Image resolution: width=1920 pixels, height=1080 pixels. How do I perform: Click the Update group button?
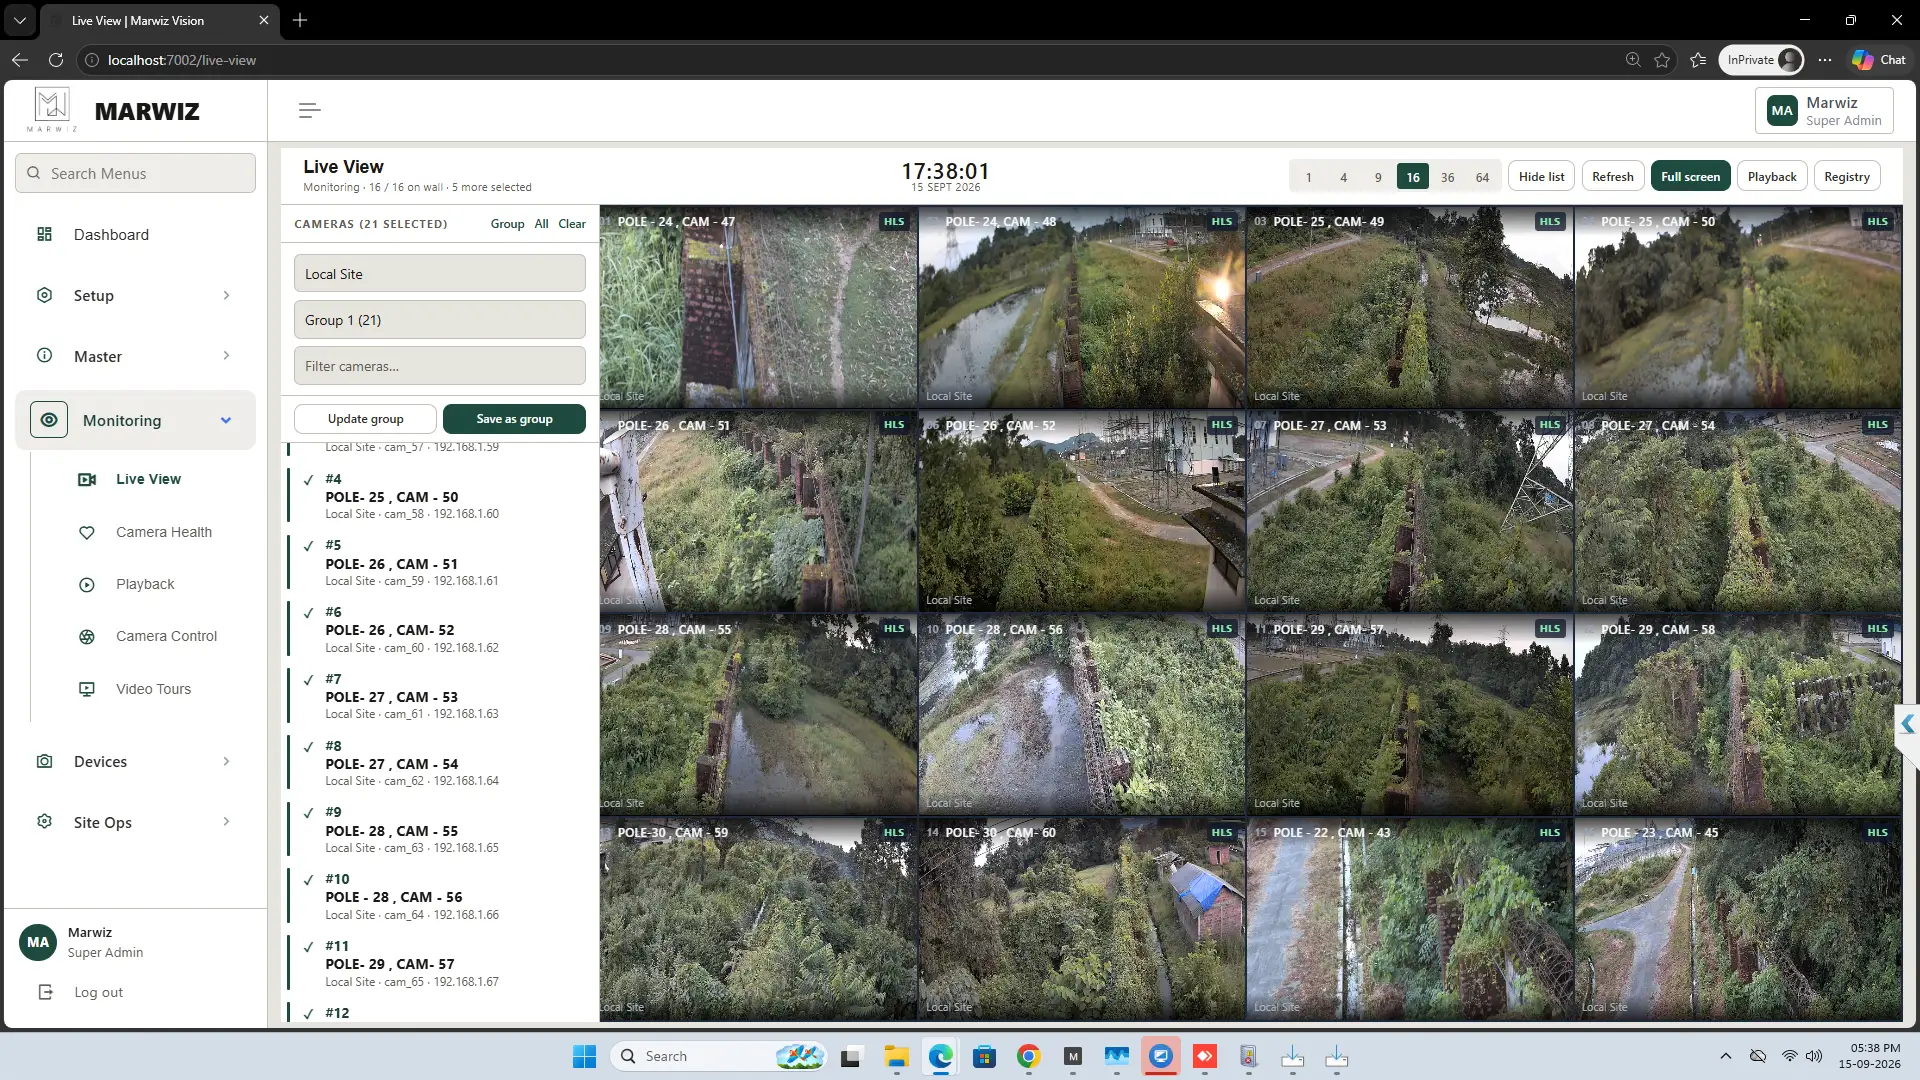(x=365, y=419)
